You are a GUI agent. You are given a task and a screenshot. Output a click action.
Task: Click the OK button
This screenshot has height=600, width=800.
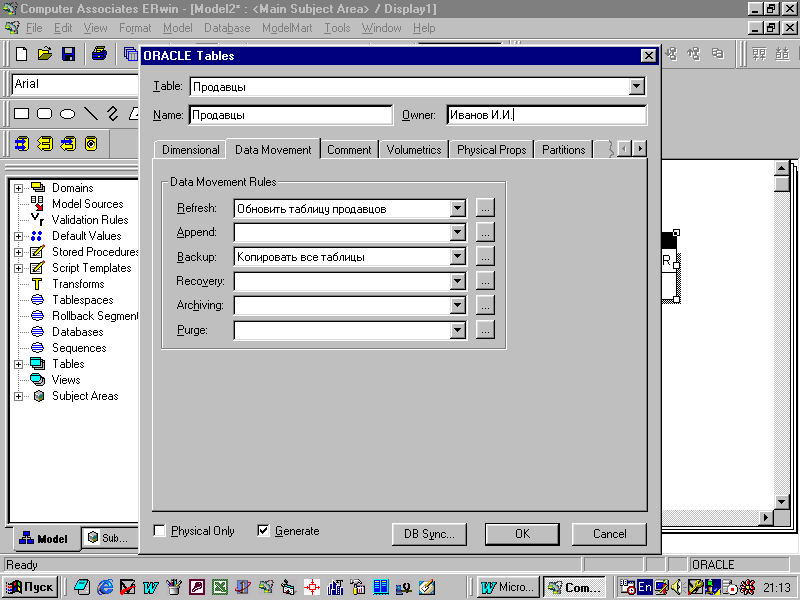tap(522, 534)
